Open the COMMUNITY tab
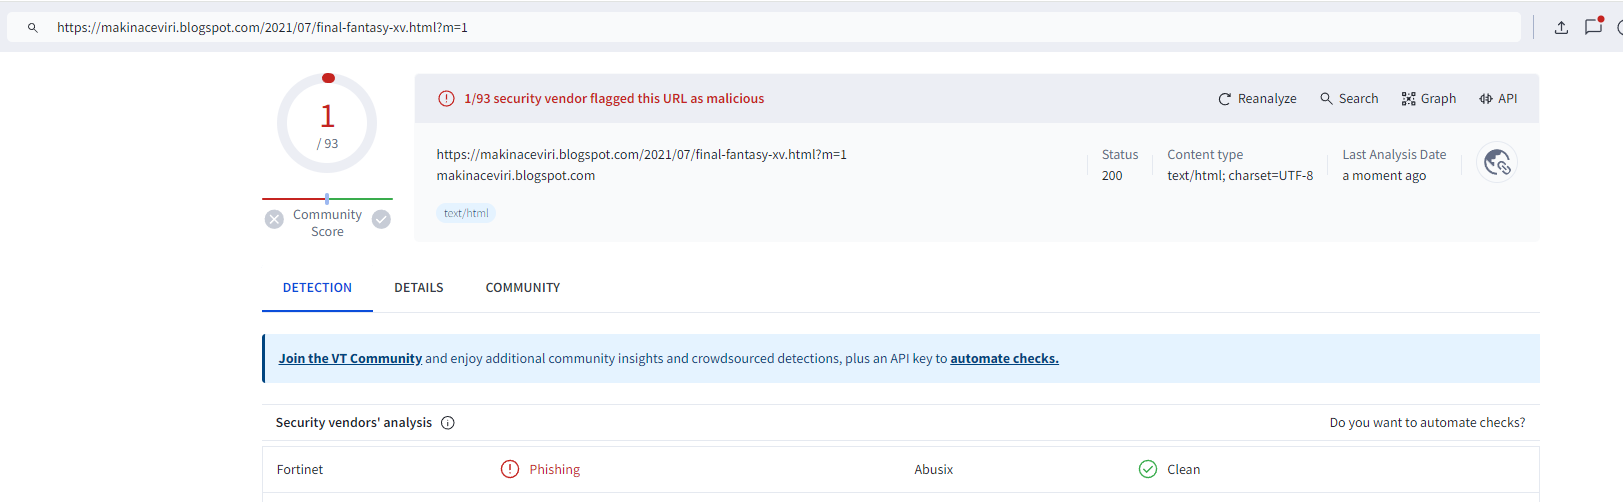The image size is (1623, 502). tap(522, 288)
